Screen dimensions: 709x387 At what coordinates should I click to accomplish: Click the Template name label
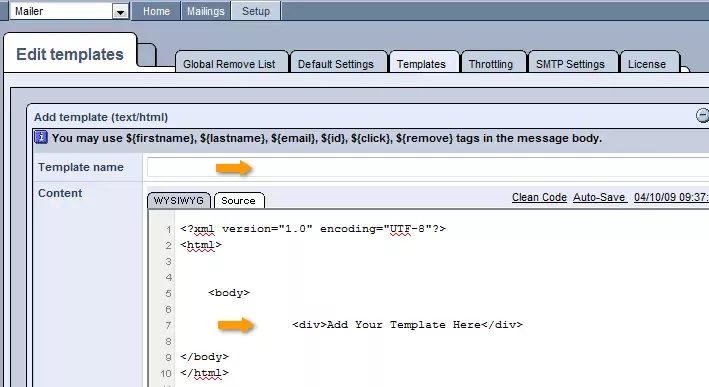[81, 167]
